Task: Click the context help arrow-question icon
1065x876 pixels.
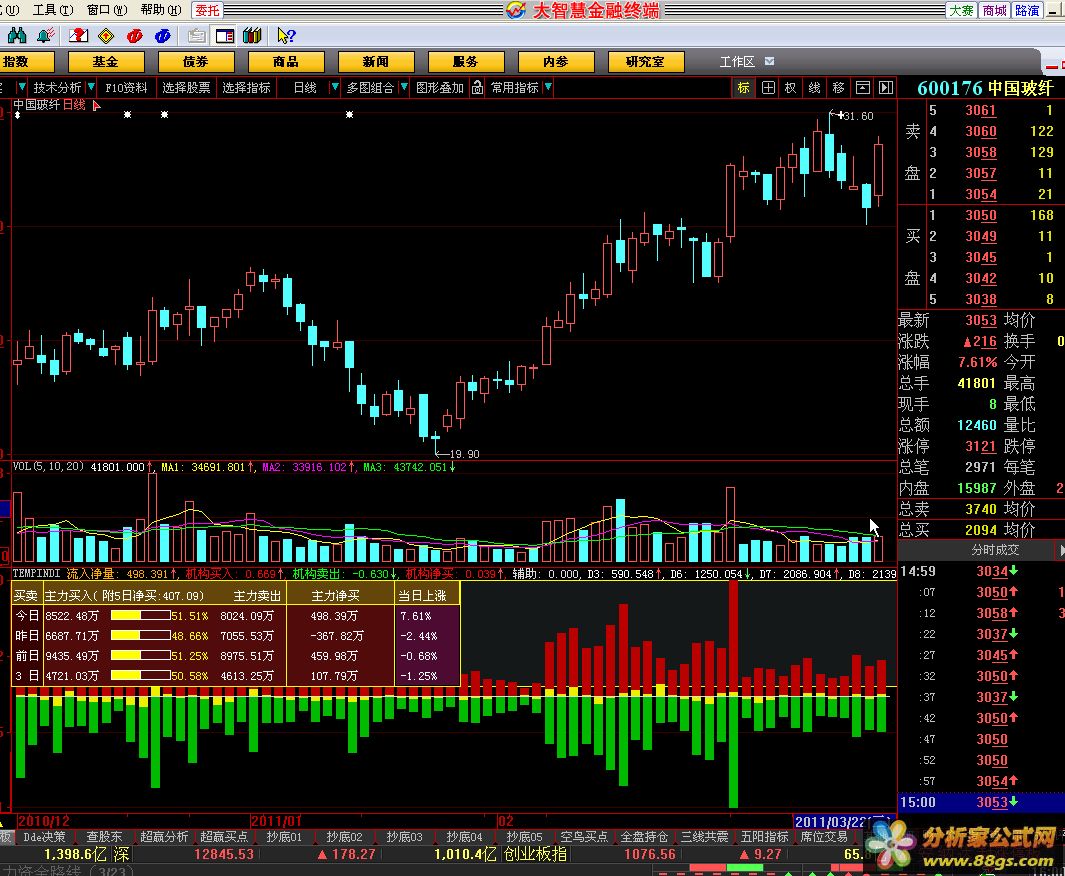Action: [x=286, y=35]
